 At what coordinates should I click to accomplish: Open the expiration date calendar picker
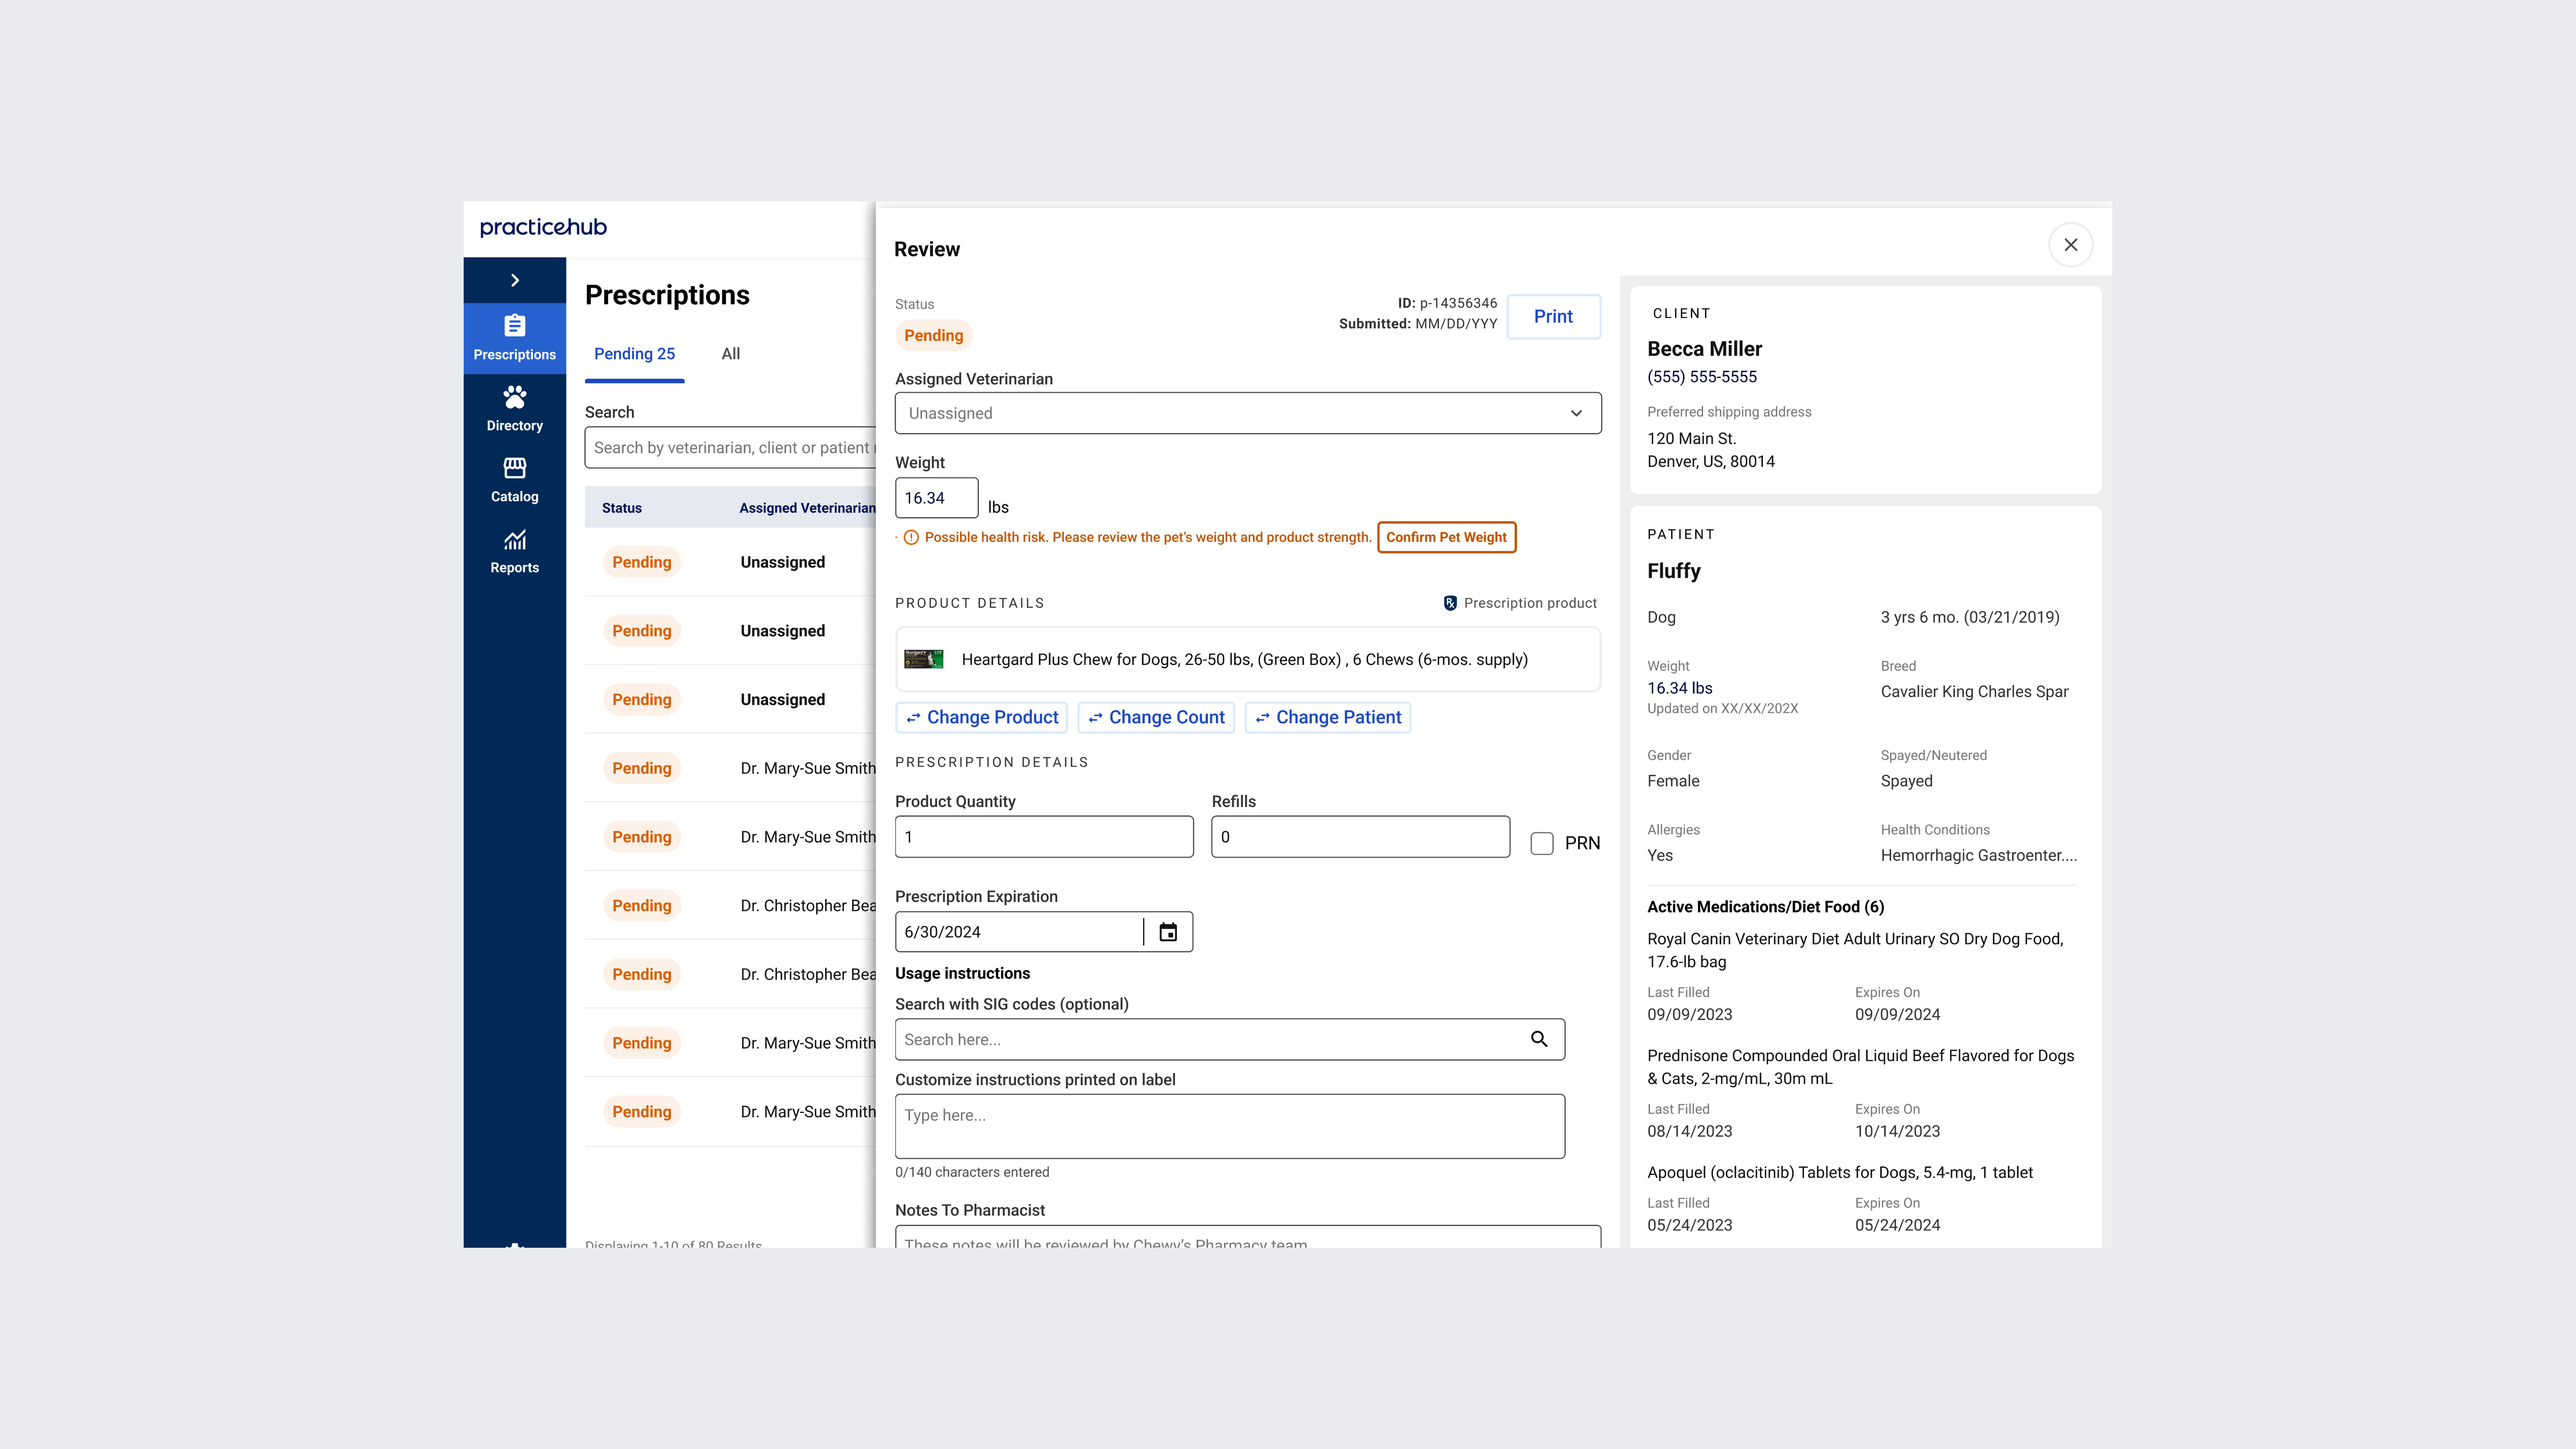1168,932
